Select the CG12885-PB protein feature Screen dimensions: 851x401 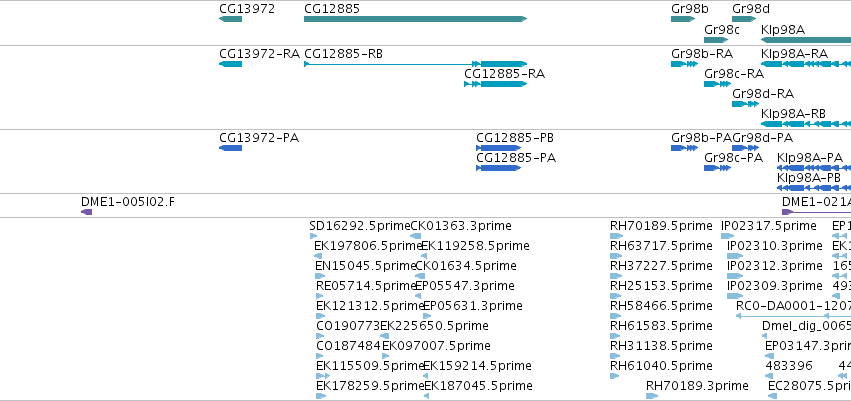(498, 148)
